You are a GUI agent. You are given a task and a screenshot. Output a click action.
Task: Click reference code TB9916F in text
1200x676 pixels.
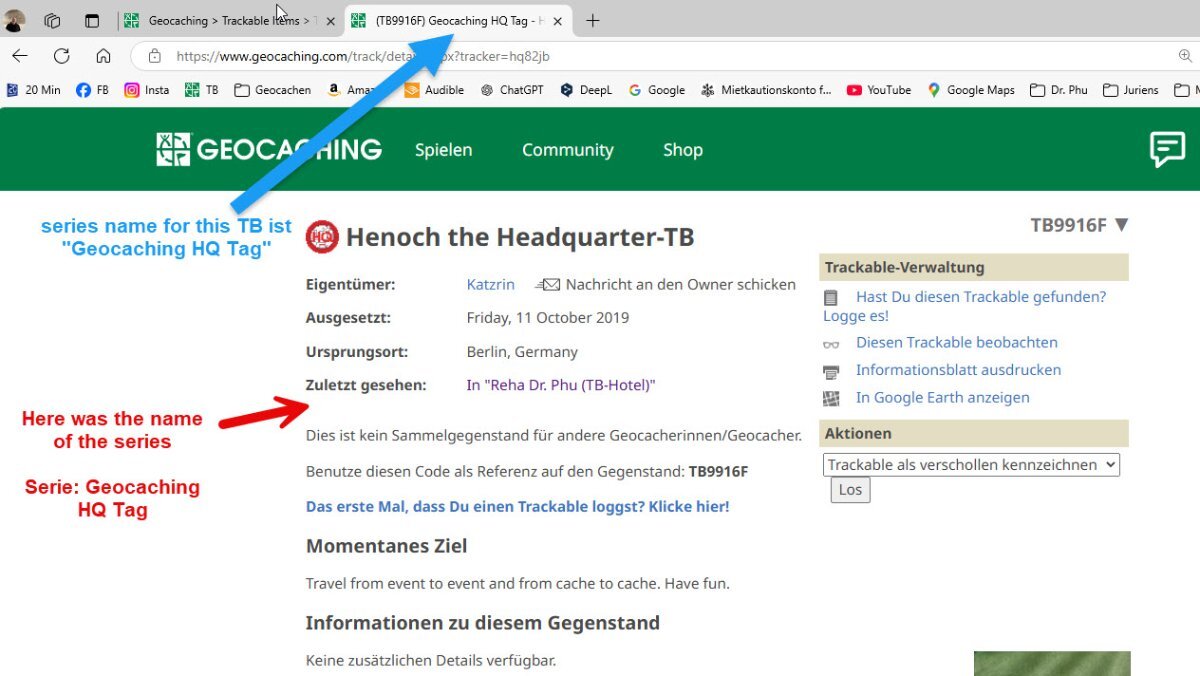718,472
